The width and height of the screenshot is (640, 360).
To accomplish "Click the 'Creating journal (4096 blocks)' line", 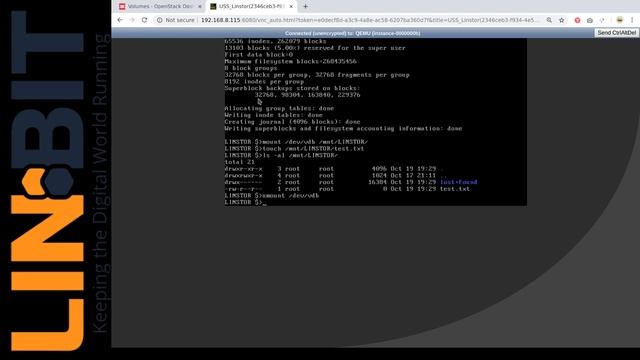I will click(292, 122).
